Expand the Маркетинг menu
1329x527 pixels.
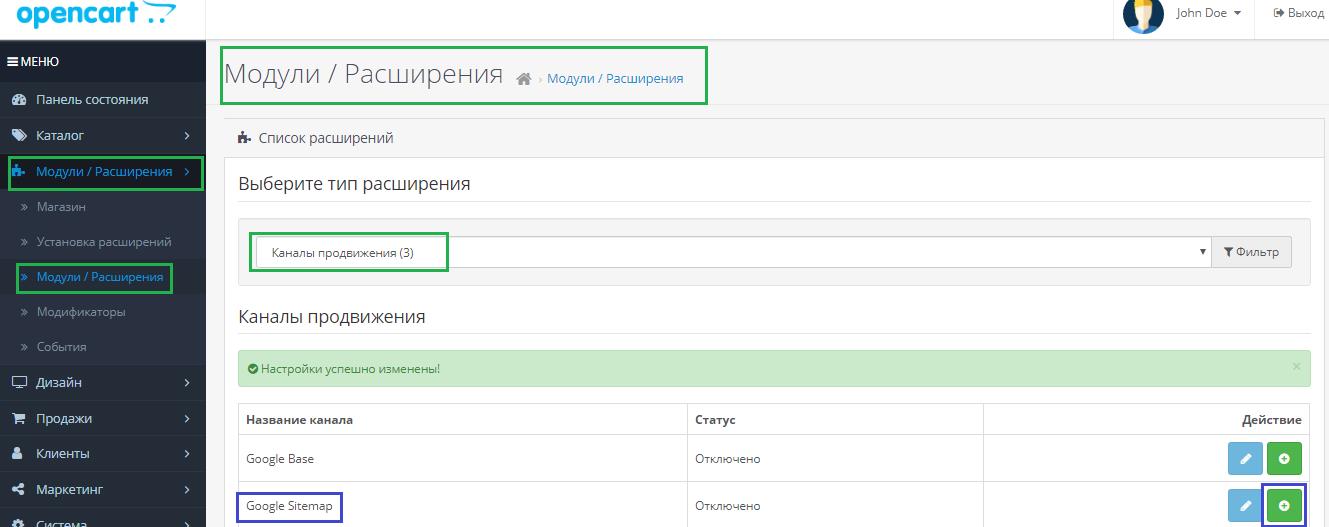(x=102, y=490)
